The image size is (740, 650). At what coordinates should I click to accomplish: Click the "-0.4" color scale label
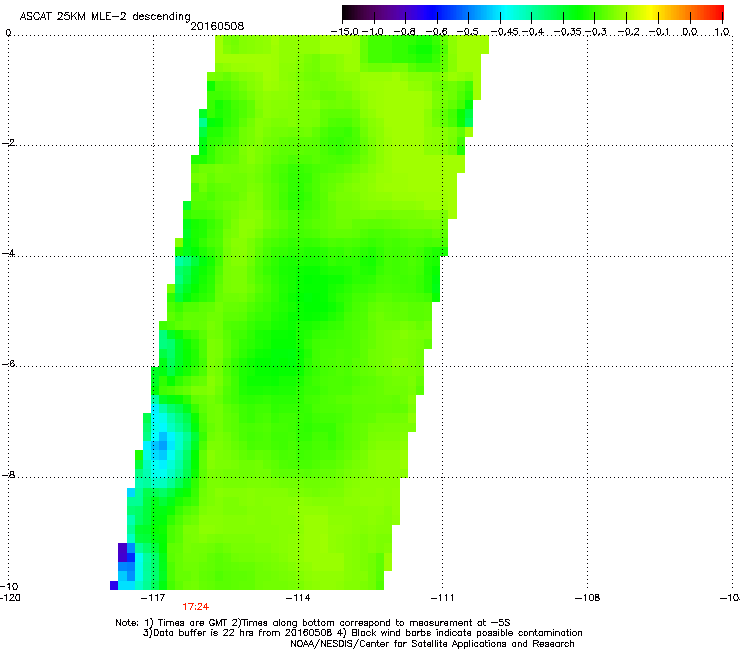[x=533, y=32]
